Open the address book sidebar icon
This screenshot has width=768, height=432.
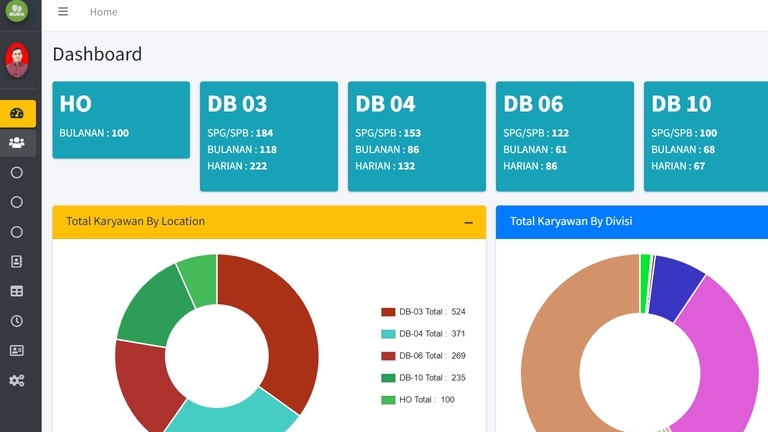tap(17, 262)
